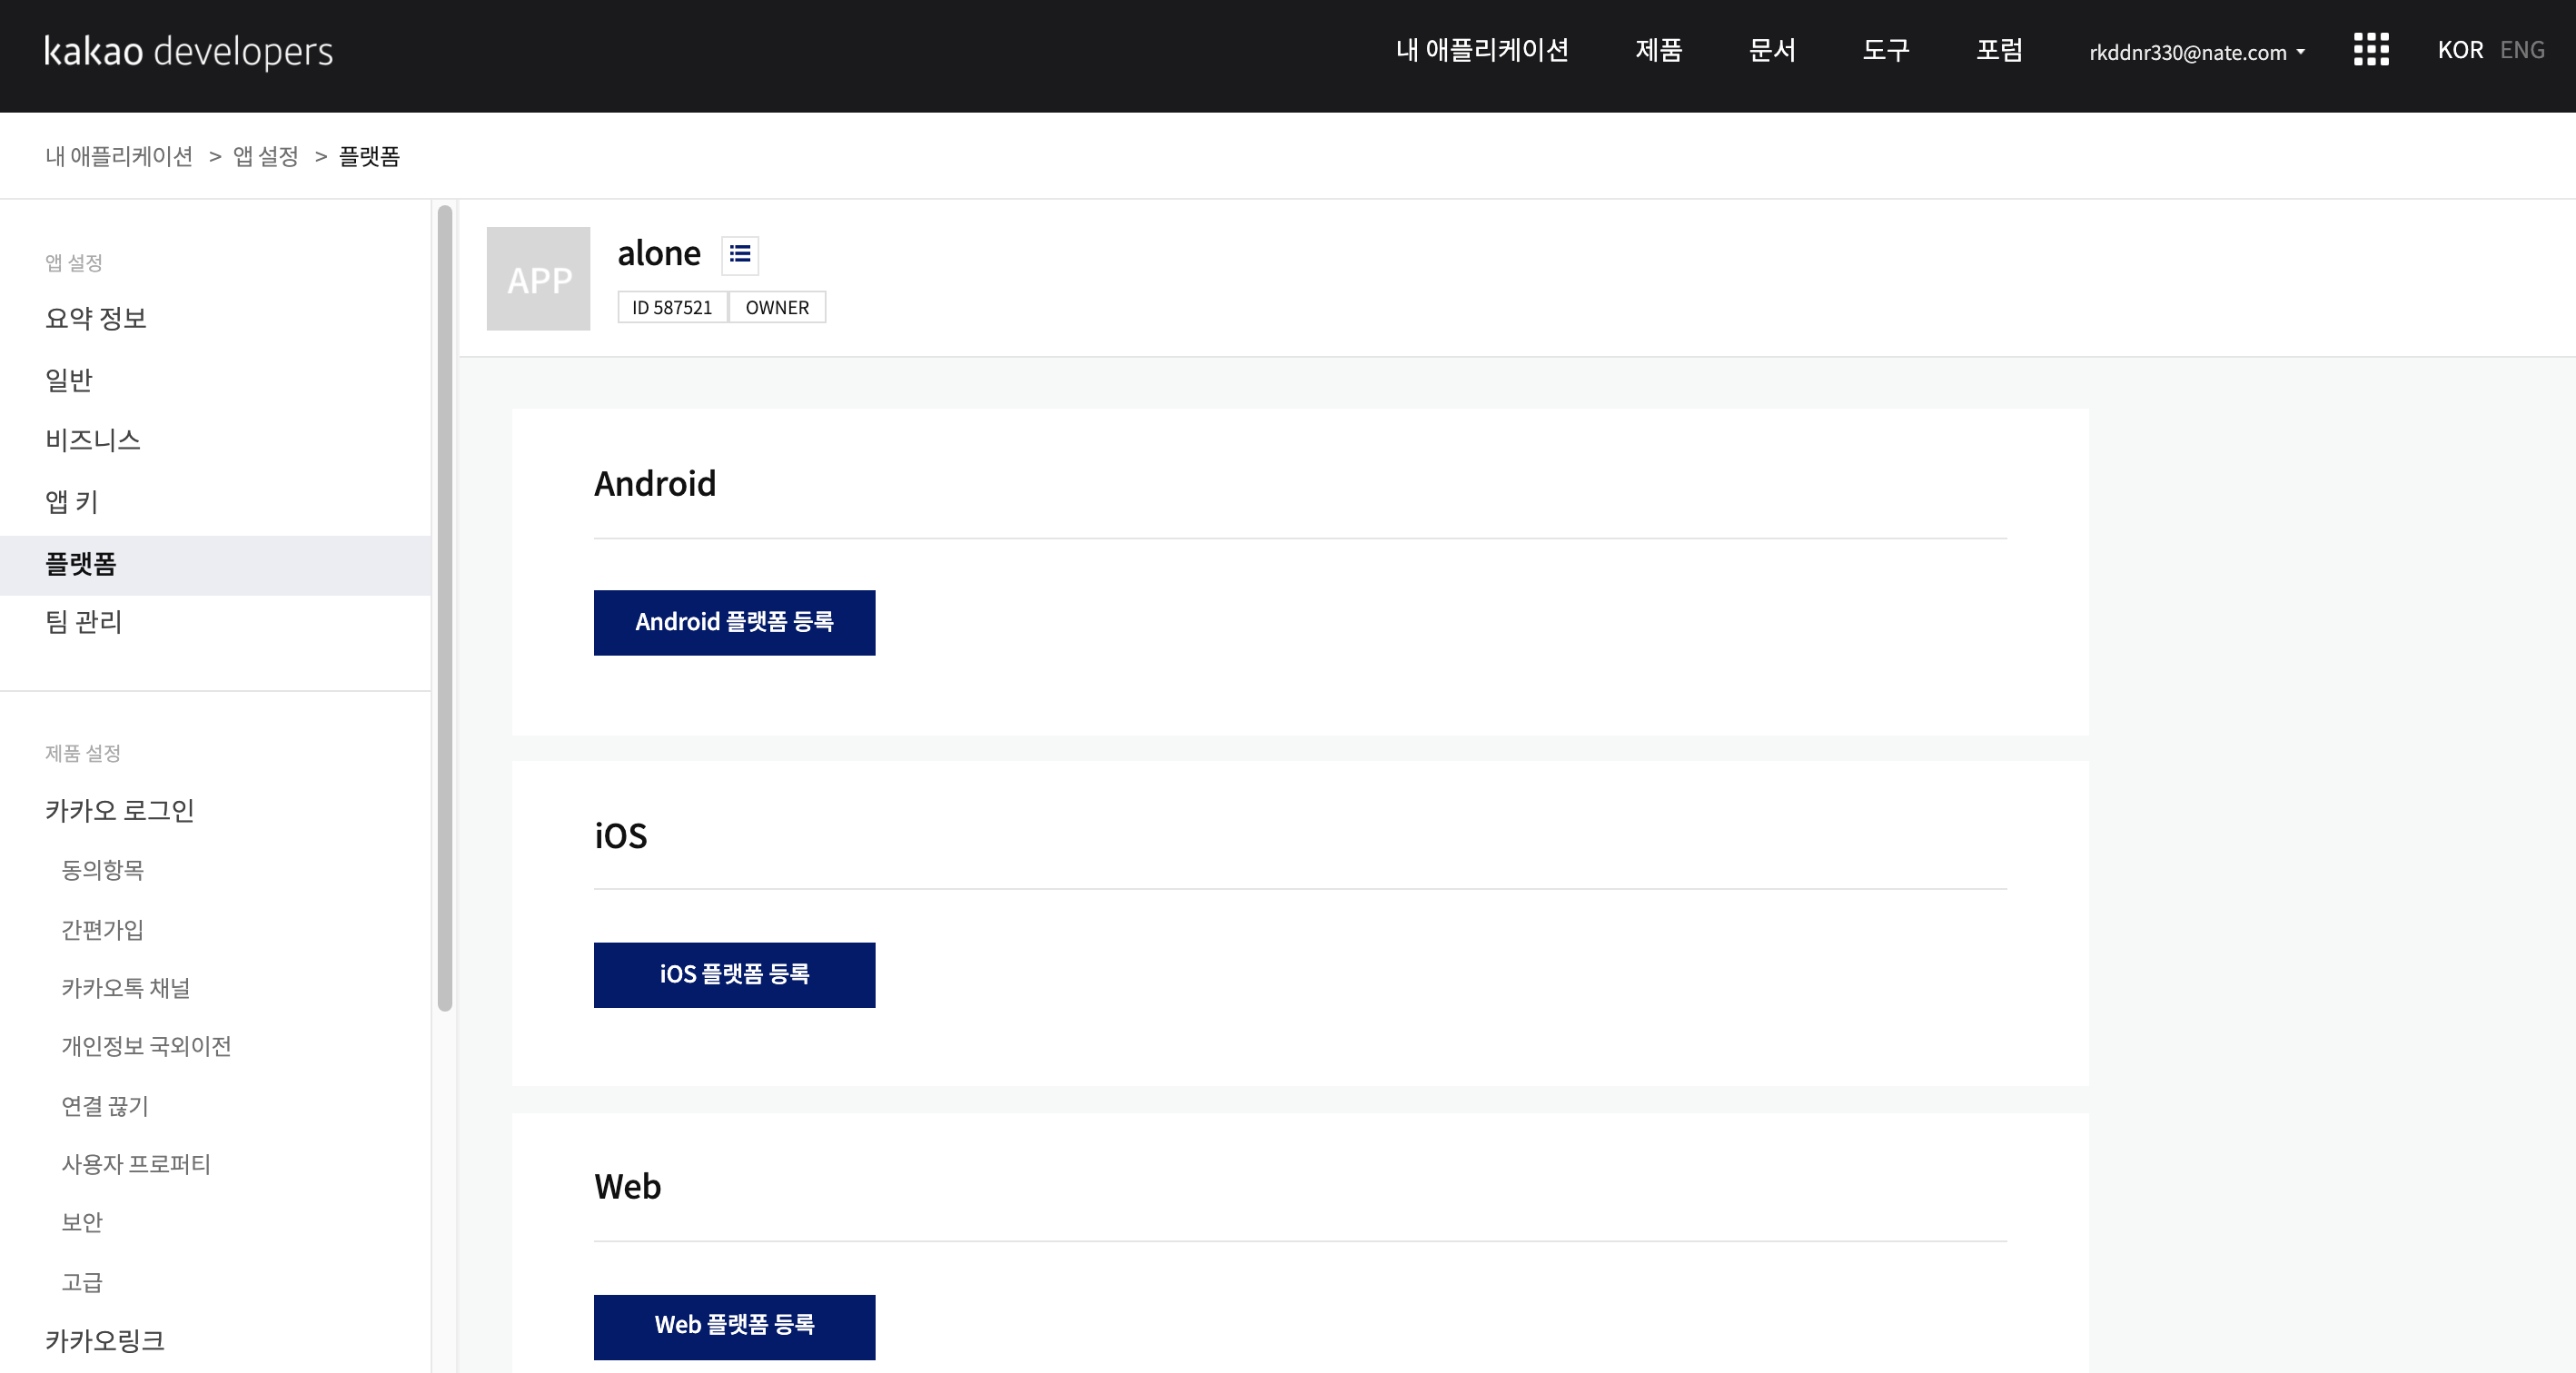Go to 앱 설정 breadcrumb link
Viewport: 2576px width, 1373px height.
pyautogui.click(x=266, y=157)
